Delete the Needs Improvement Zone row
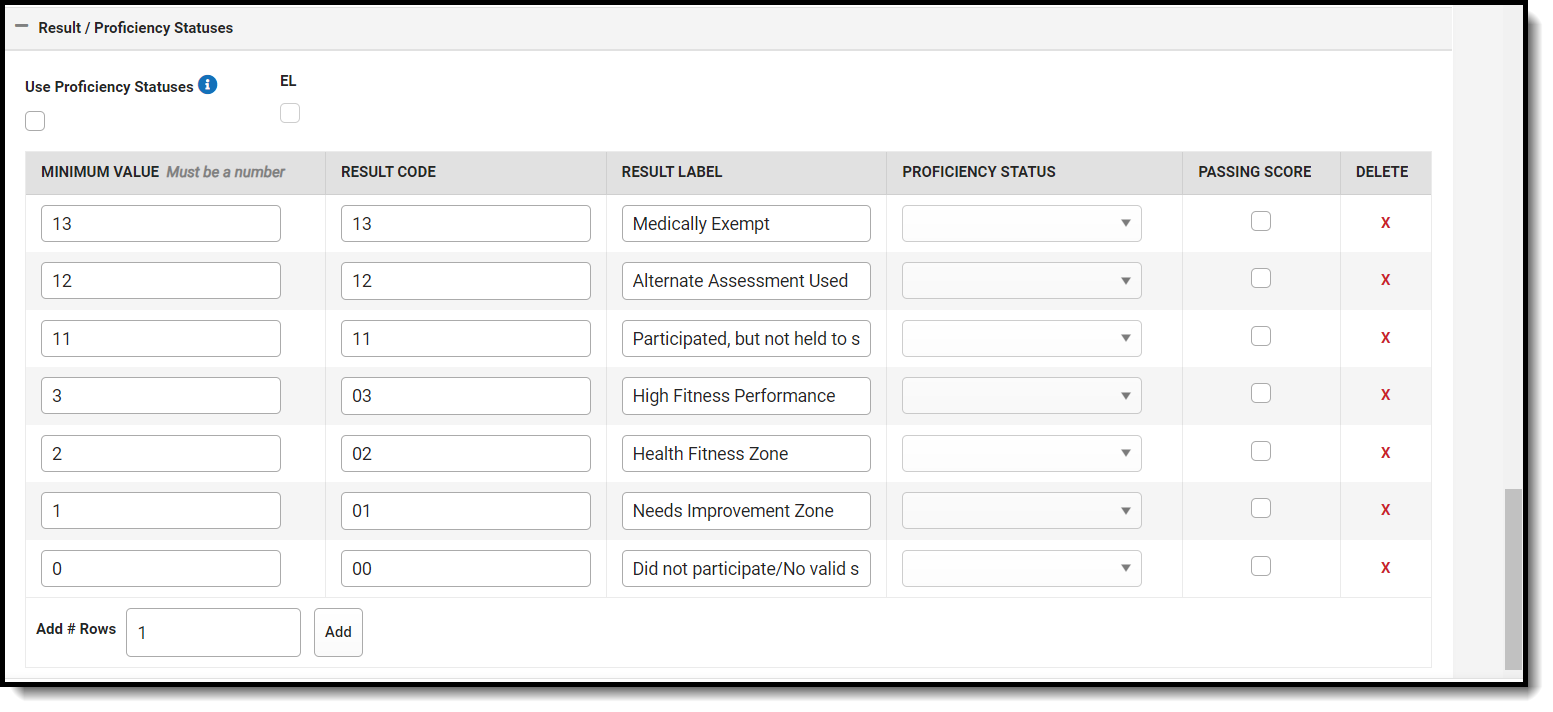This screenshot has height=712, width=1553. (1385, 510)
